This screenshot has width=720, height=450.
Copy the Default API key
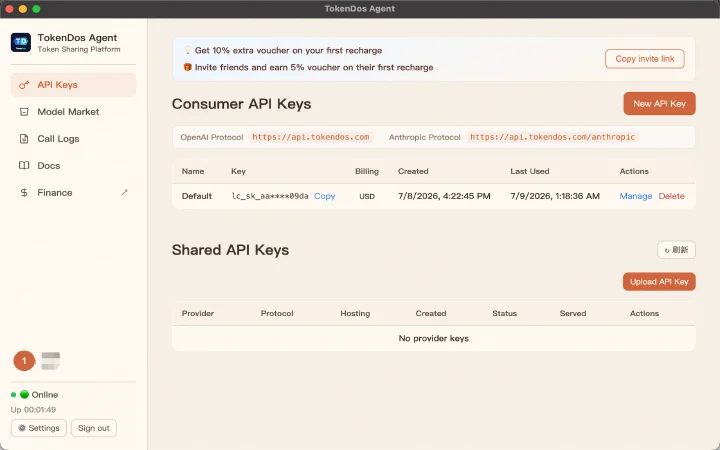click(325, 196)
